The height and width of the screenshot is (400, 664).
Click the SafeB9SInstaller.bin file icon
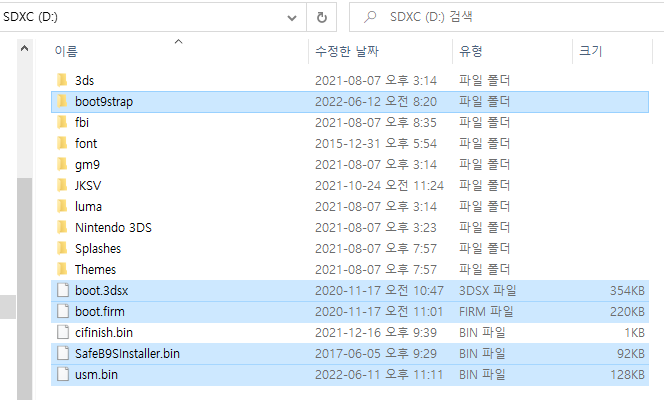point(63,353)
